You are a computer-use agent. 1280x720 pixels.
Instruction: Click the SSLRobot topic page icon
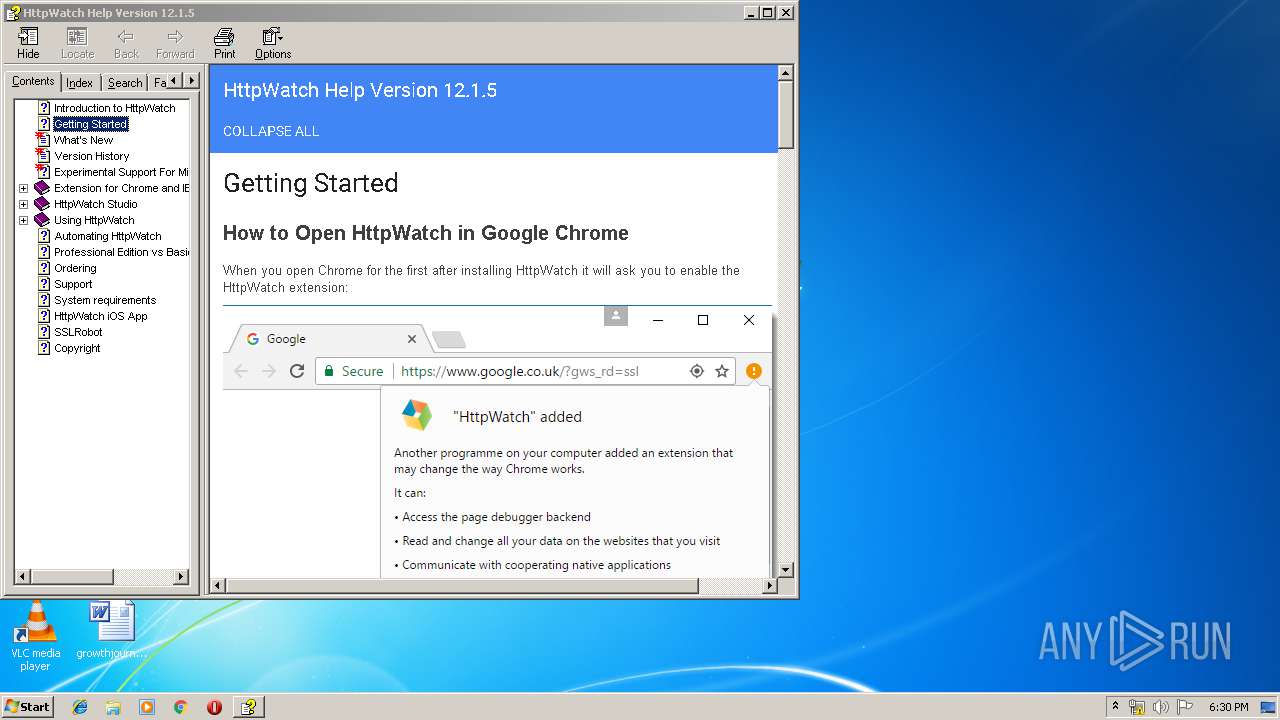[44, 332]
